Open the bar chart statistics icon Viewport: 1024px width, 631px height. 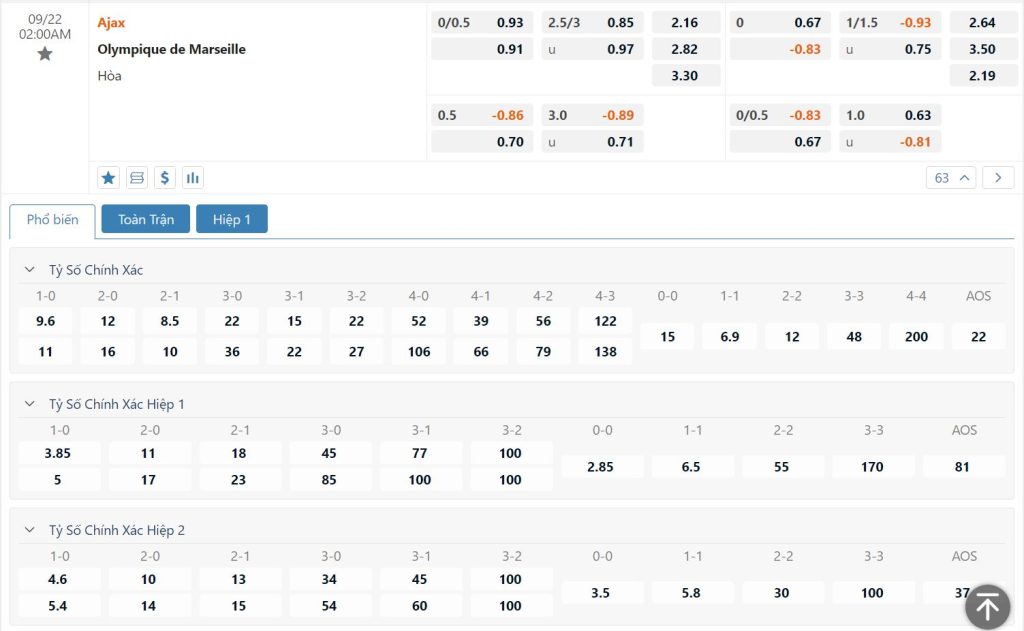pyautogui.click(x=193, y=178)
